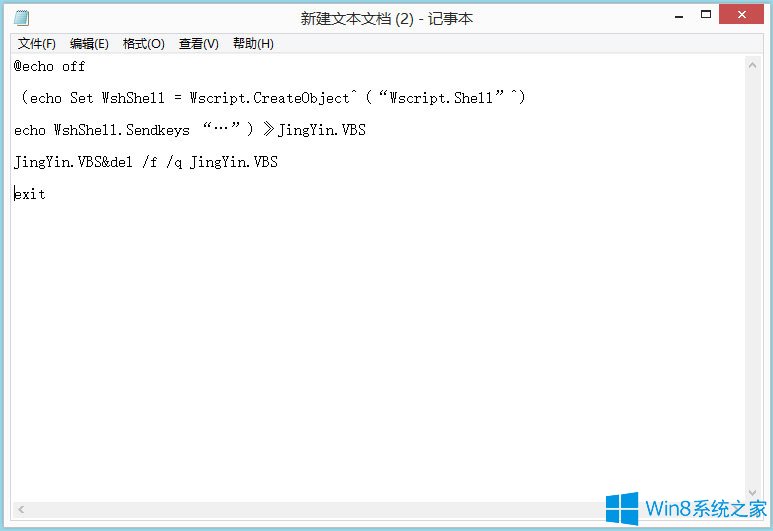Open the 文件(F) menu

pos(36,44)
